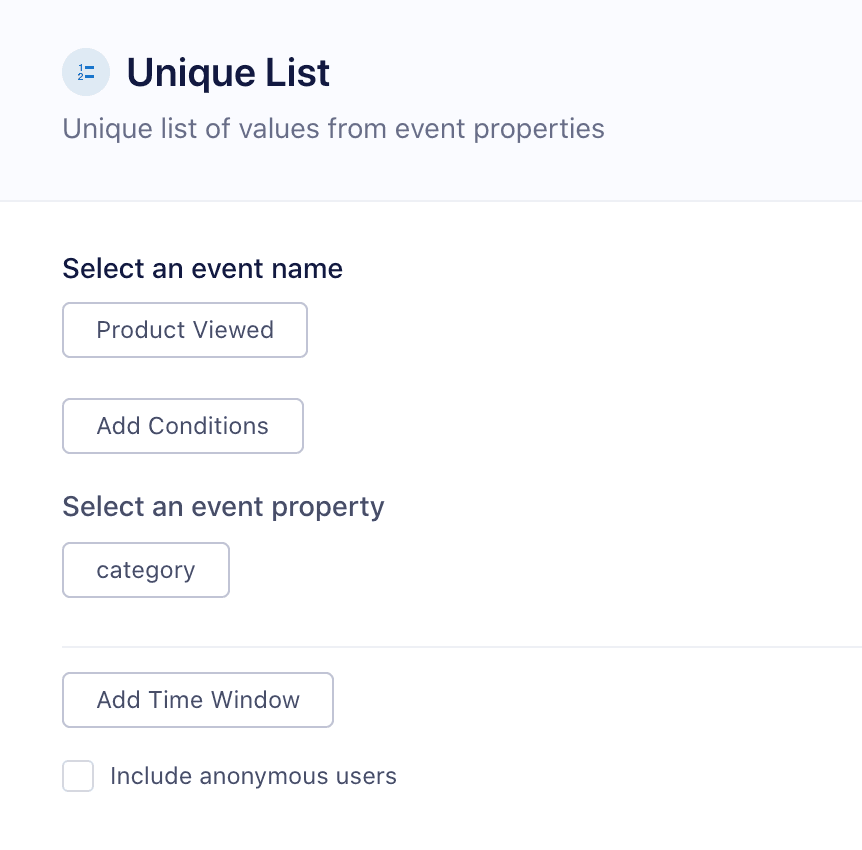This screenshot has height=850, width=862.
Task: Click the subtitle describing unique values
Action: (x=333, y=129)
